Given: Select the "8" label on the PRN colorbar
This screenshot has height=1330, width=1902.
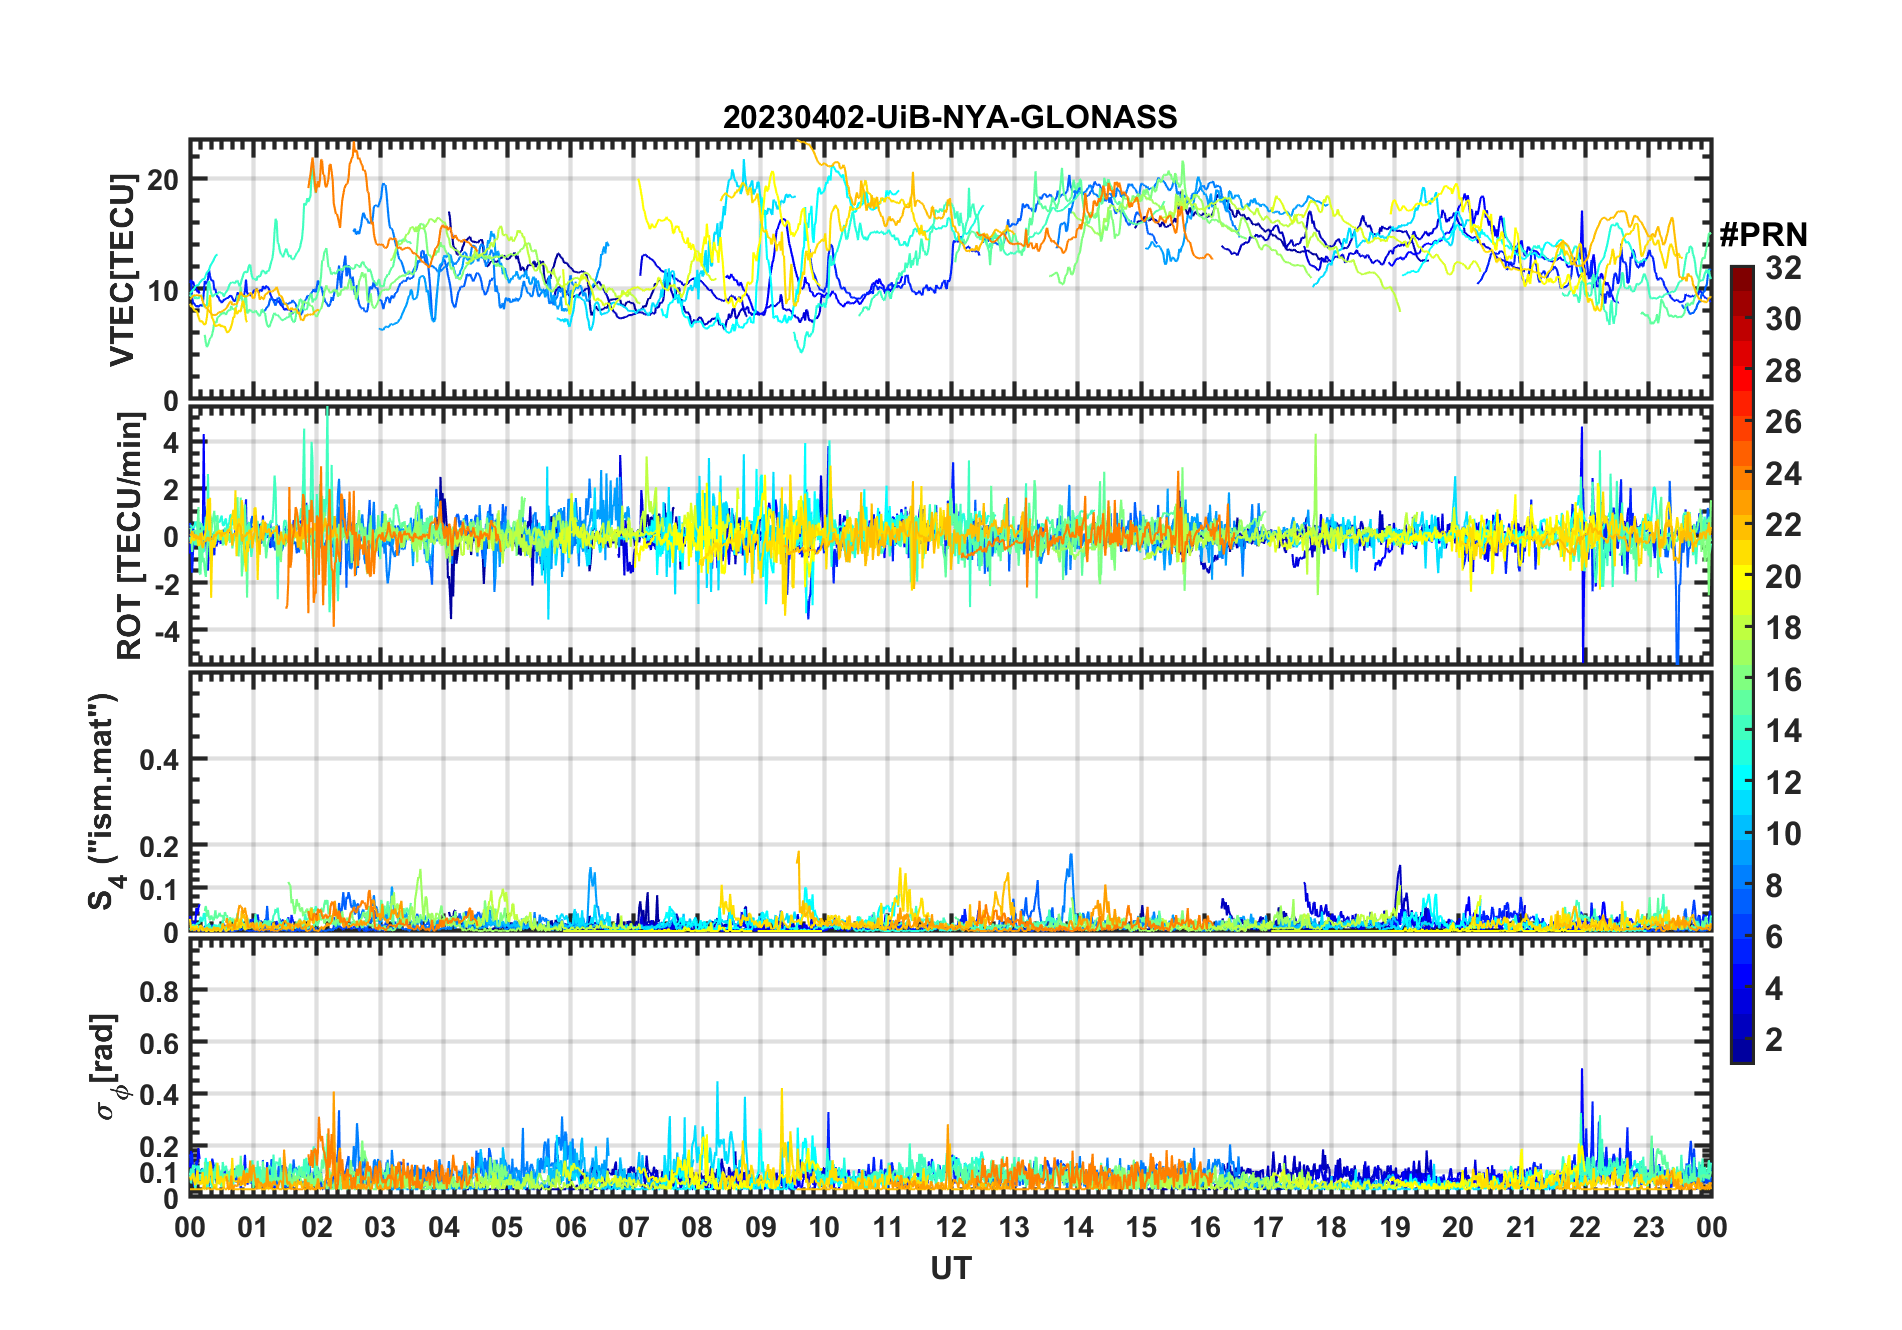Looking at the screenshot, I should [1775, 886].
